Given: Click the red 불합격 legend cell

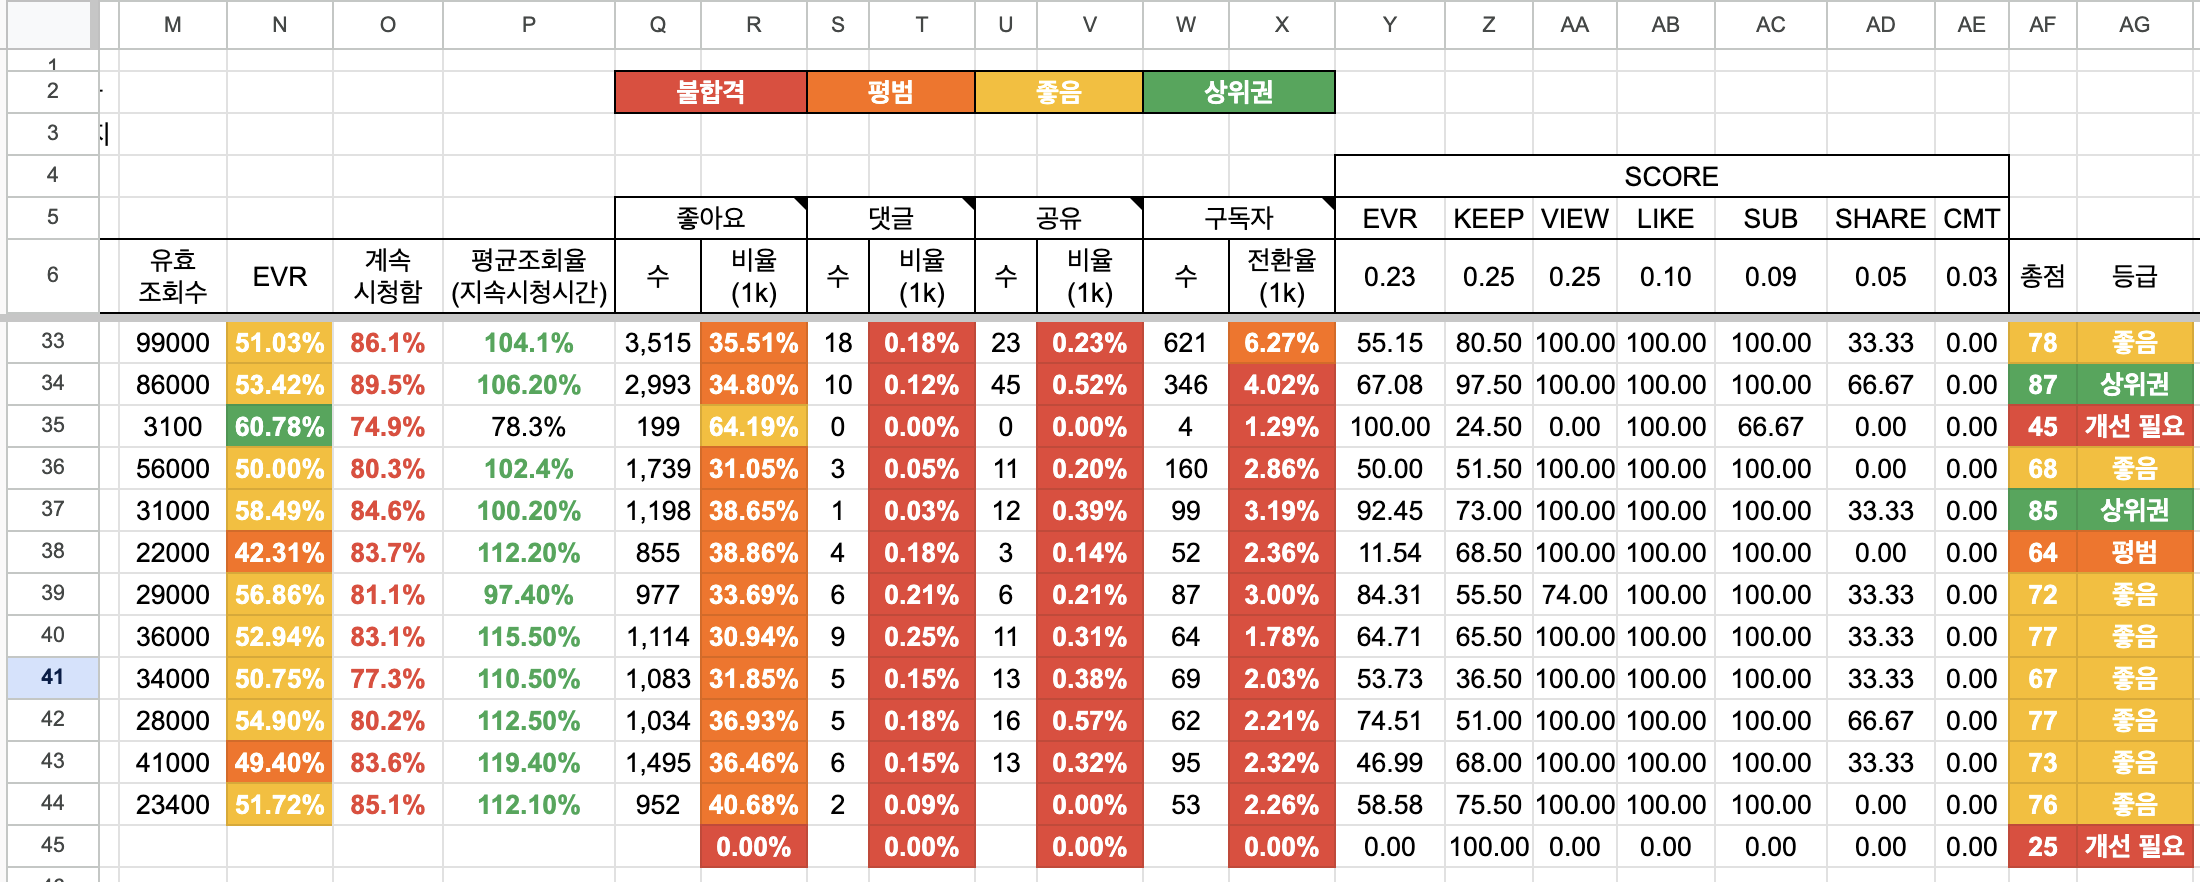Looking at the screenshot, I should pyautogui.click(x=711, y=92).
